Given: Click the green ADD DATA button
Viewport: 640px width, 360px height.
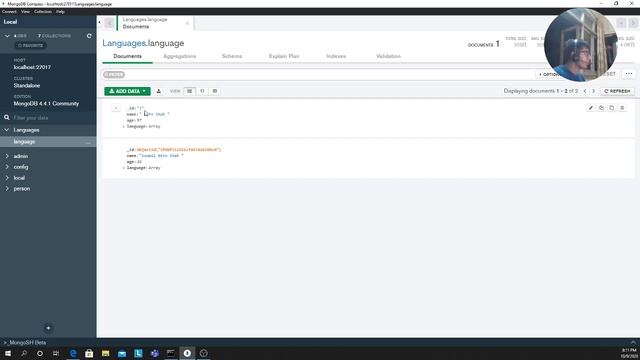Looking at the screenshot, I should pyautogui.click(x=127, y=91).
